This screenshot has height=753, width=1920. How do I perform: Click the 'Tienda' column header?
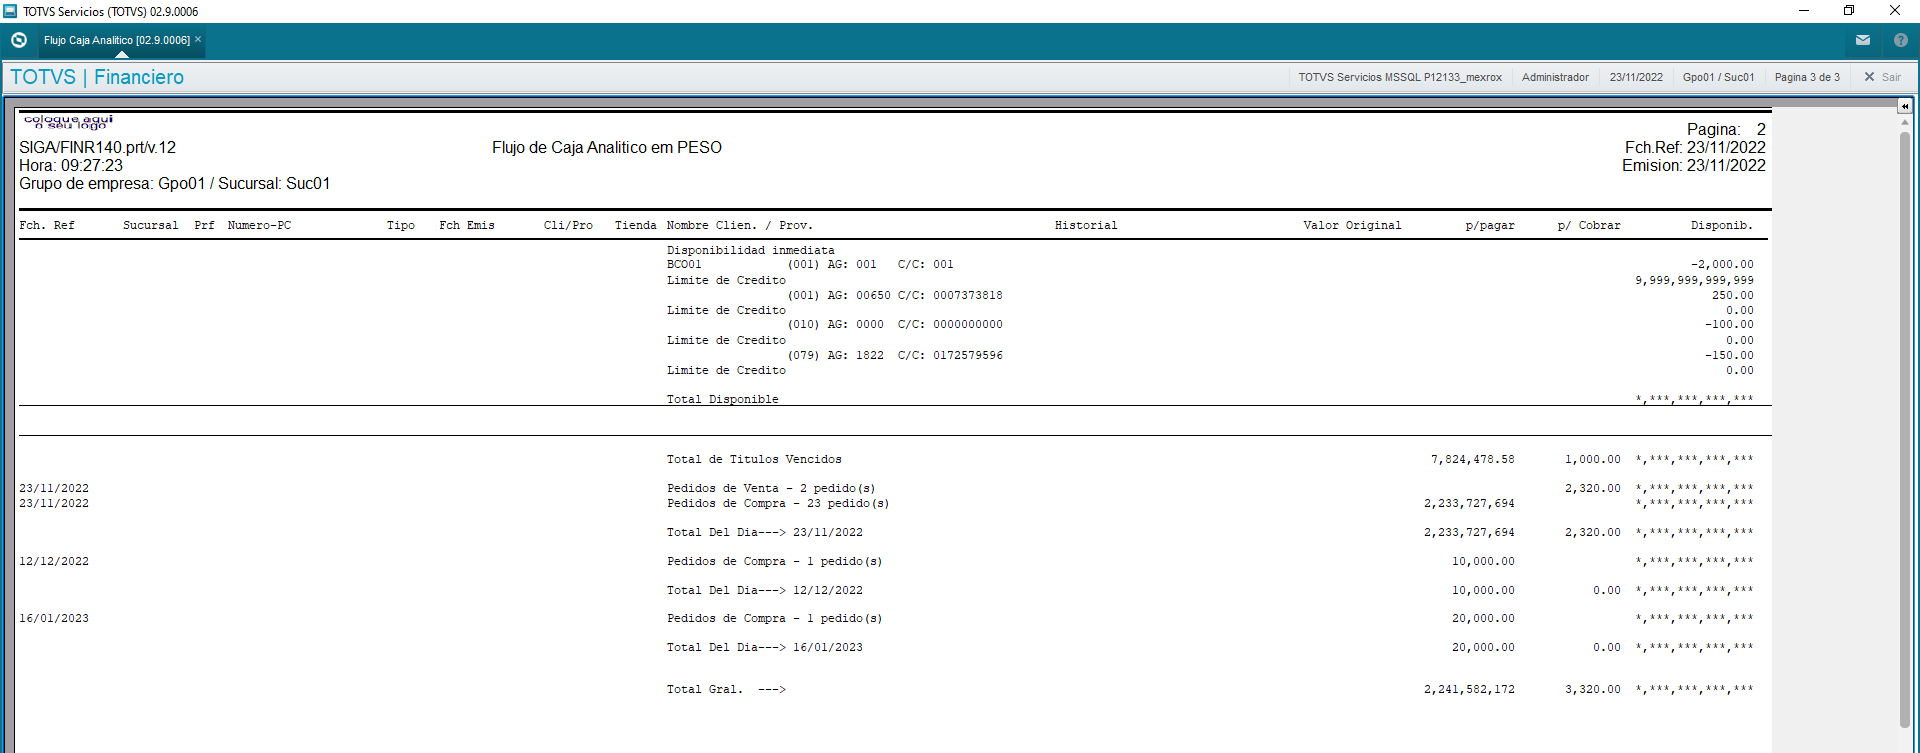tap(636, 225)
